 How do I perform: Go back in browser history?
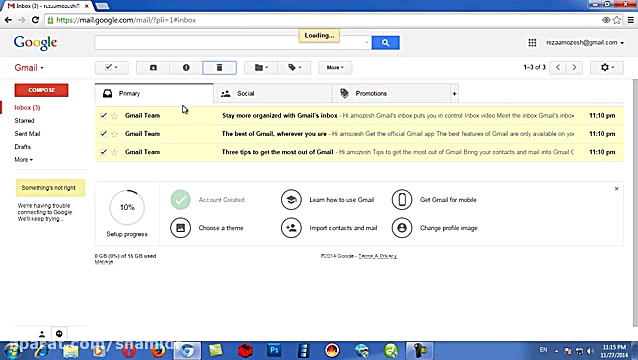pyautogui.click(x=8, y=20)
